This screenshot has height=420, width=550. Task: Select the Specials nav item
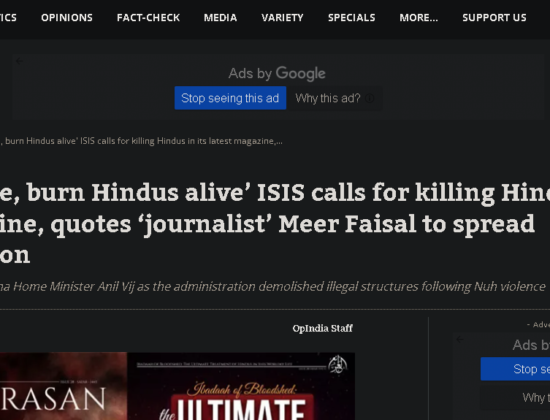coord(351,18)
